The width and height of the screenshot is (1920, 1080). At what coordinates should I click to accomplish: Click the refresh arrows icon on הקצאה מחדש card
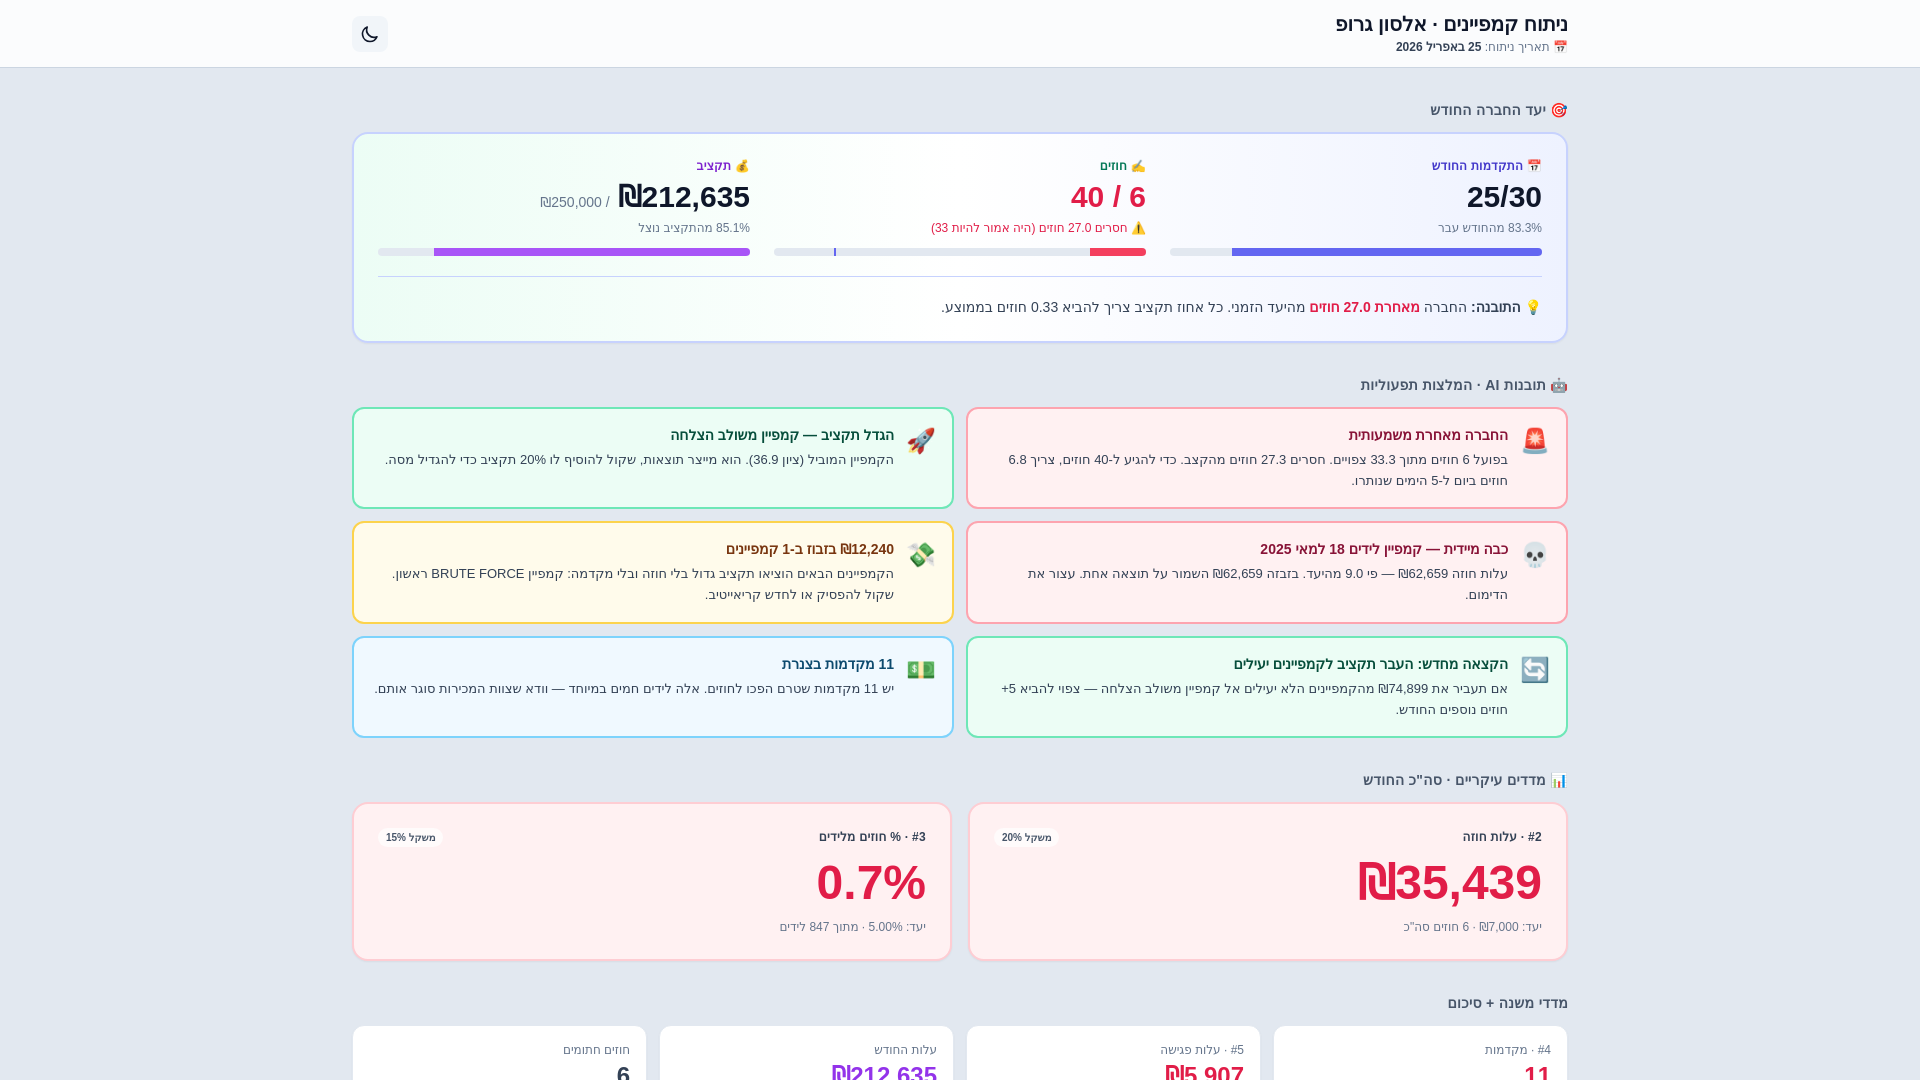pyautogui.click(x=1535, y=670)
